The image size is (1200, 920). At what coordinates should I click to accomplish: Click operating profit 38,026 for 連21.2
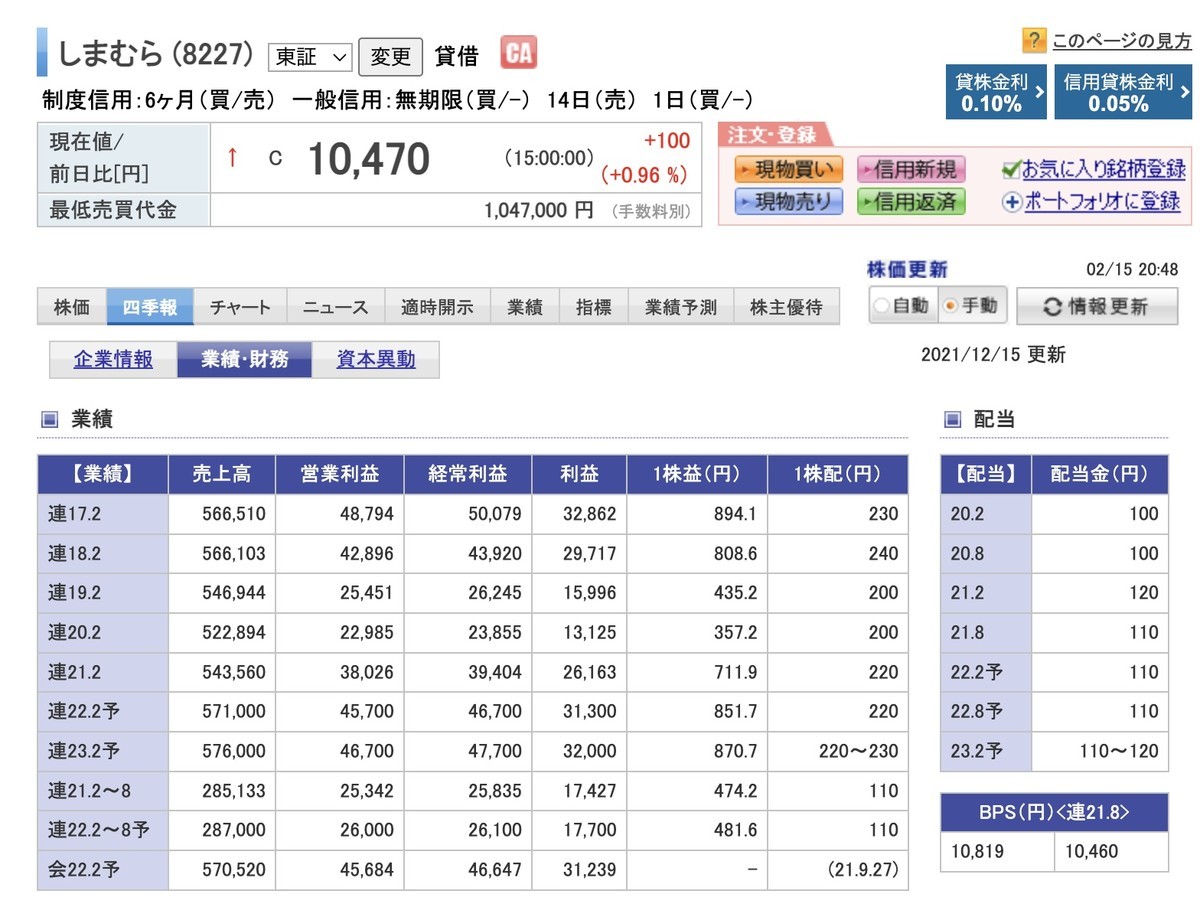pyautogui.click(x=367, y=672)
